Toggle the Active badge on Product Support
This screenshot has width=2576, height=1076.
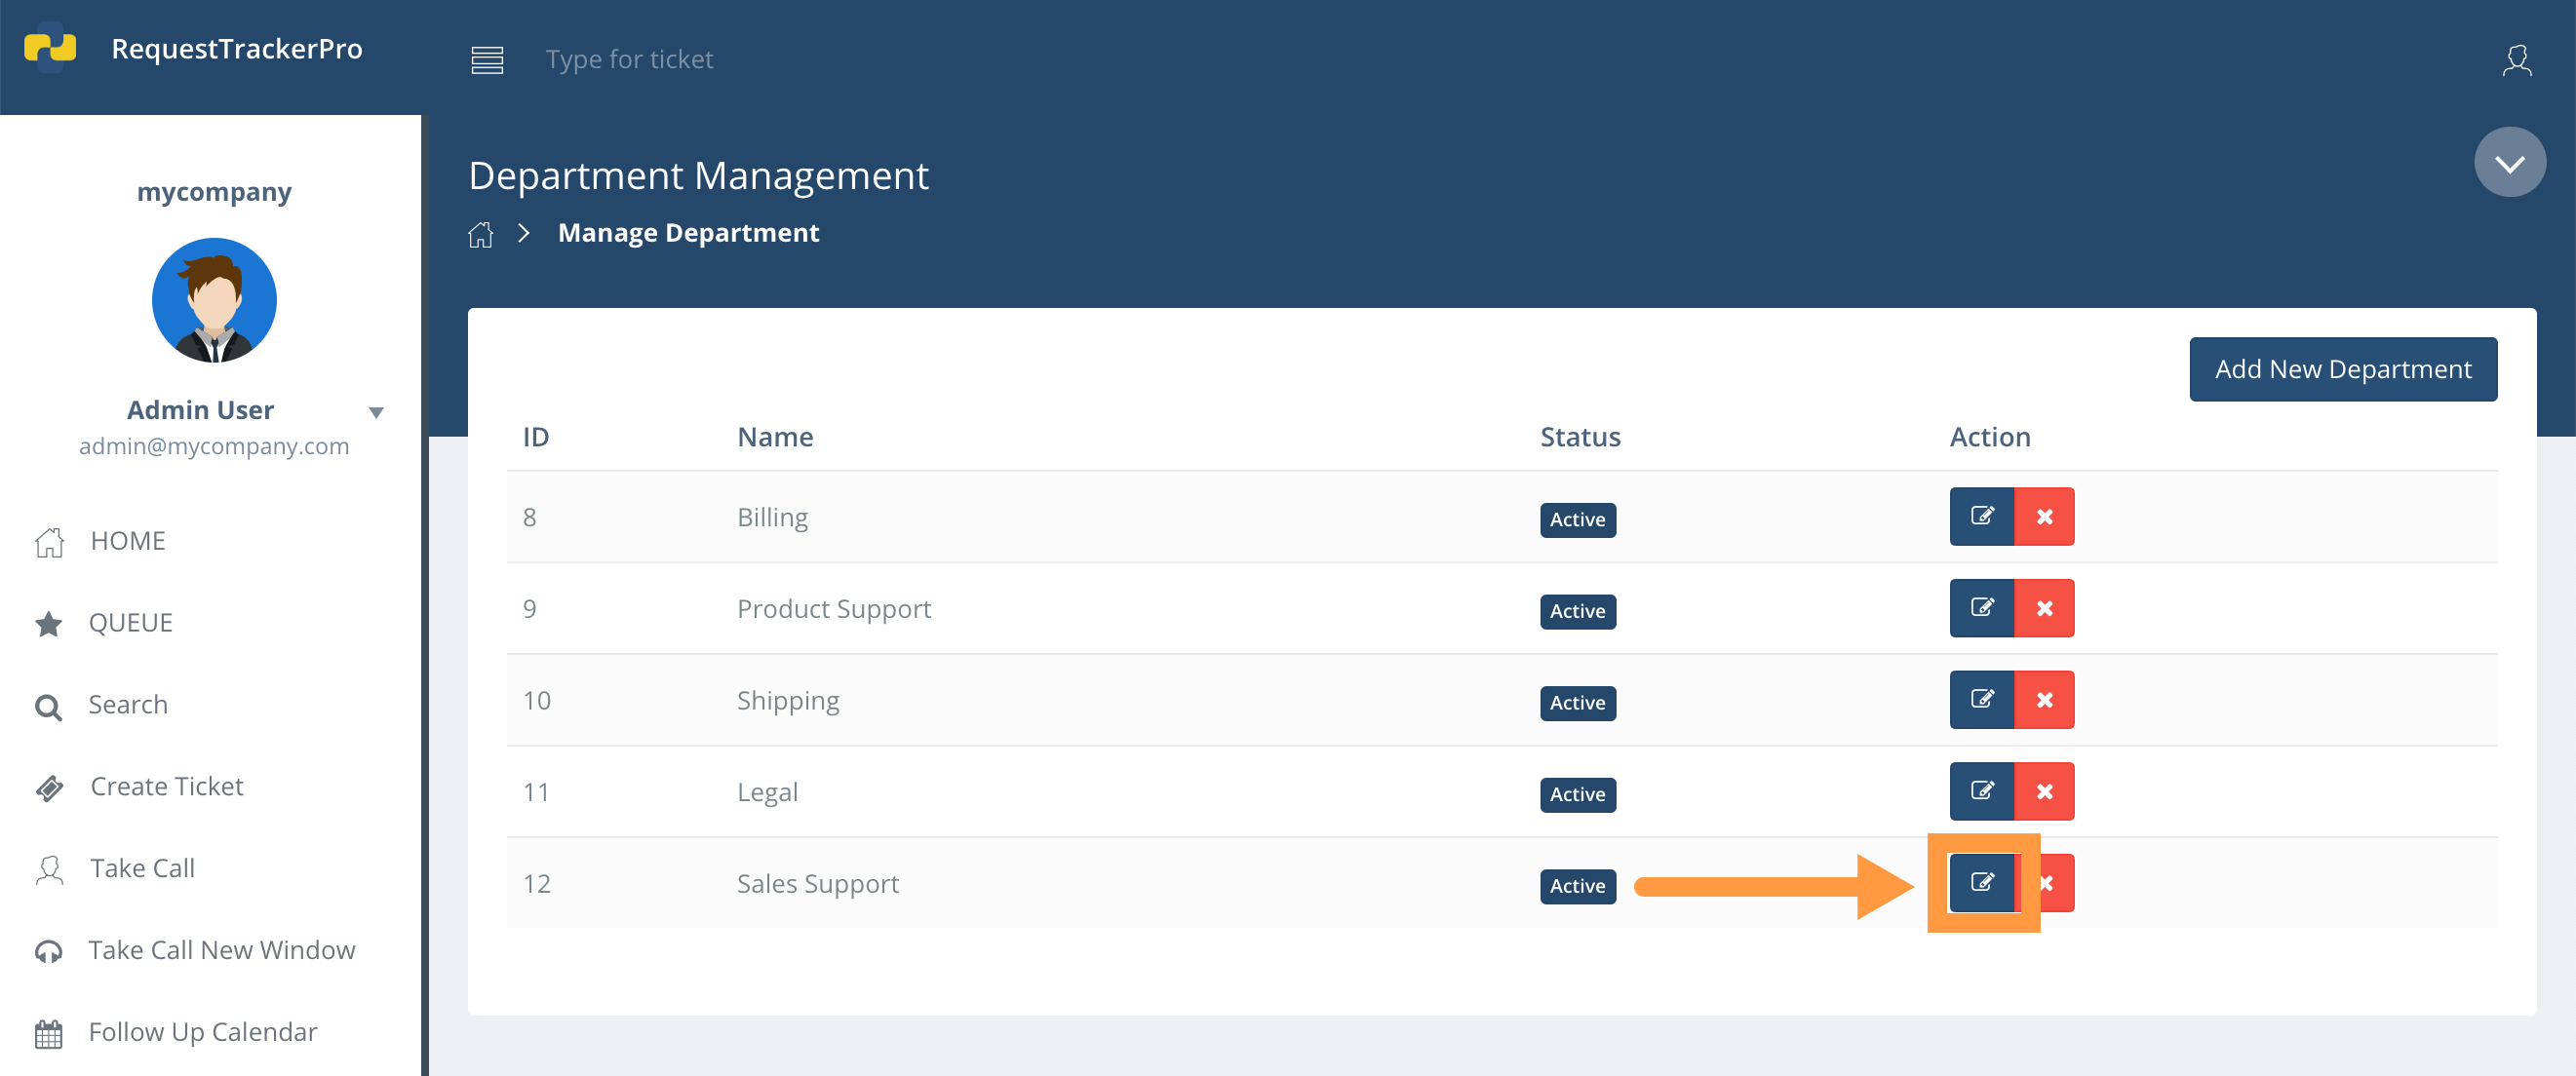pos(1577,611)
